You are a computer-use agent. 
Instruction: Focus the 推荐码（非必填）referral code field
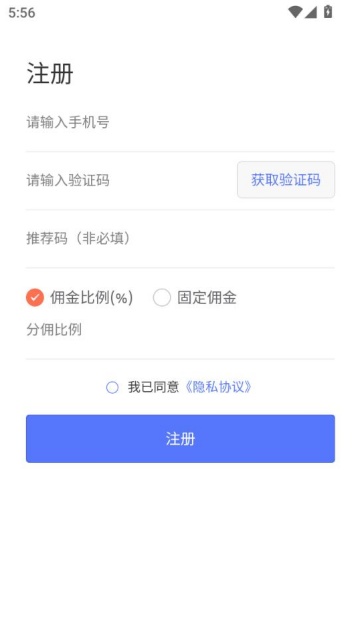coord(180,238)
